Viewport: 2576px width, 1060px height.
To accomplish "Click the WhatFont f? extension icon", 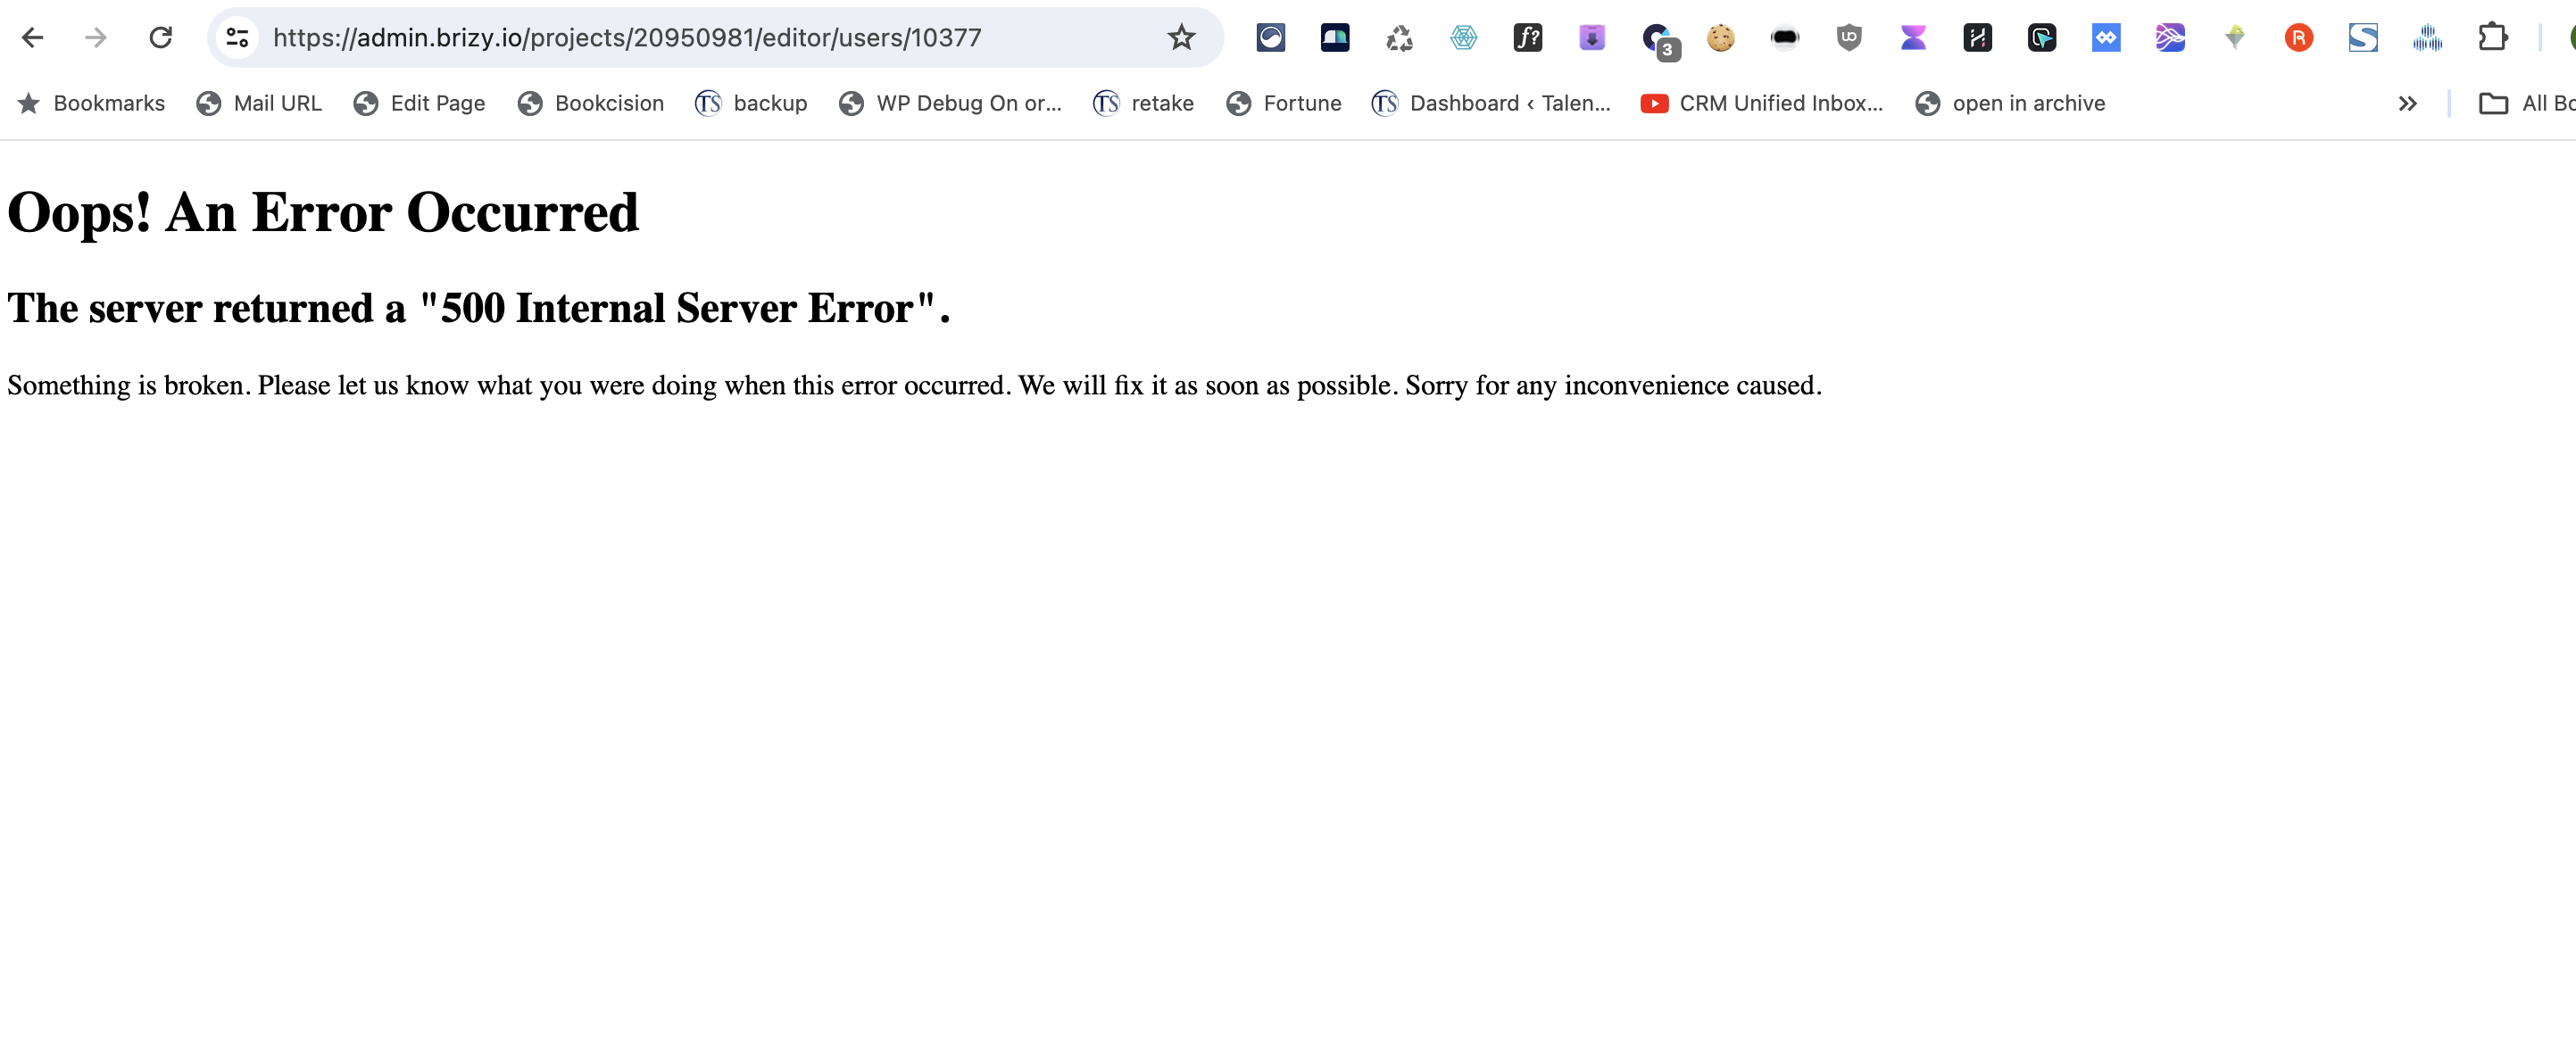I will (1527, 38).
